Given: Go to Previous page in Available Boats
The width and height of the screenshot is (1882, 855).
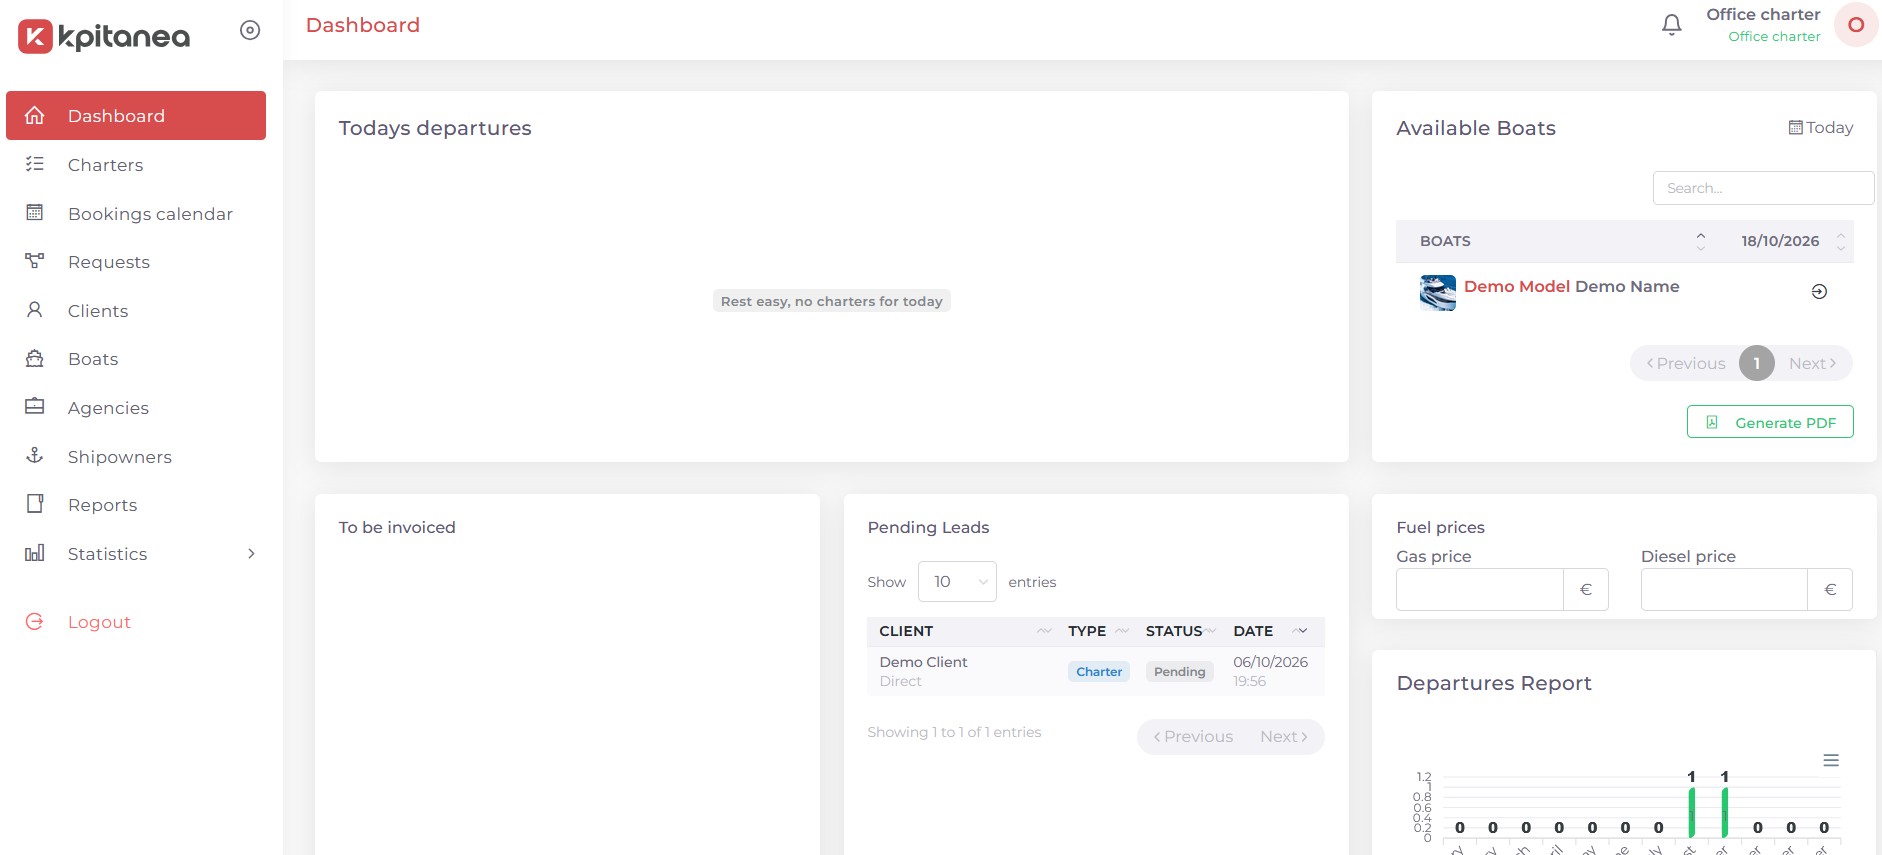Looking at the screenshot, I should [1686, 363].
